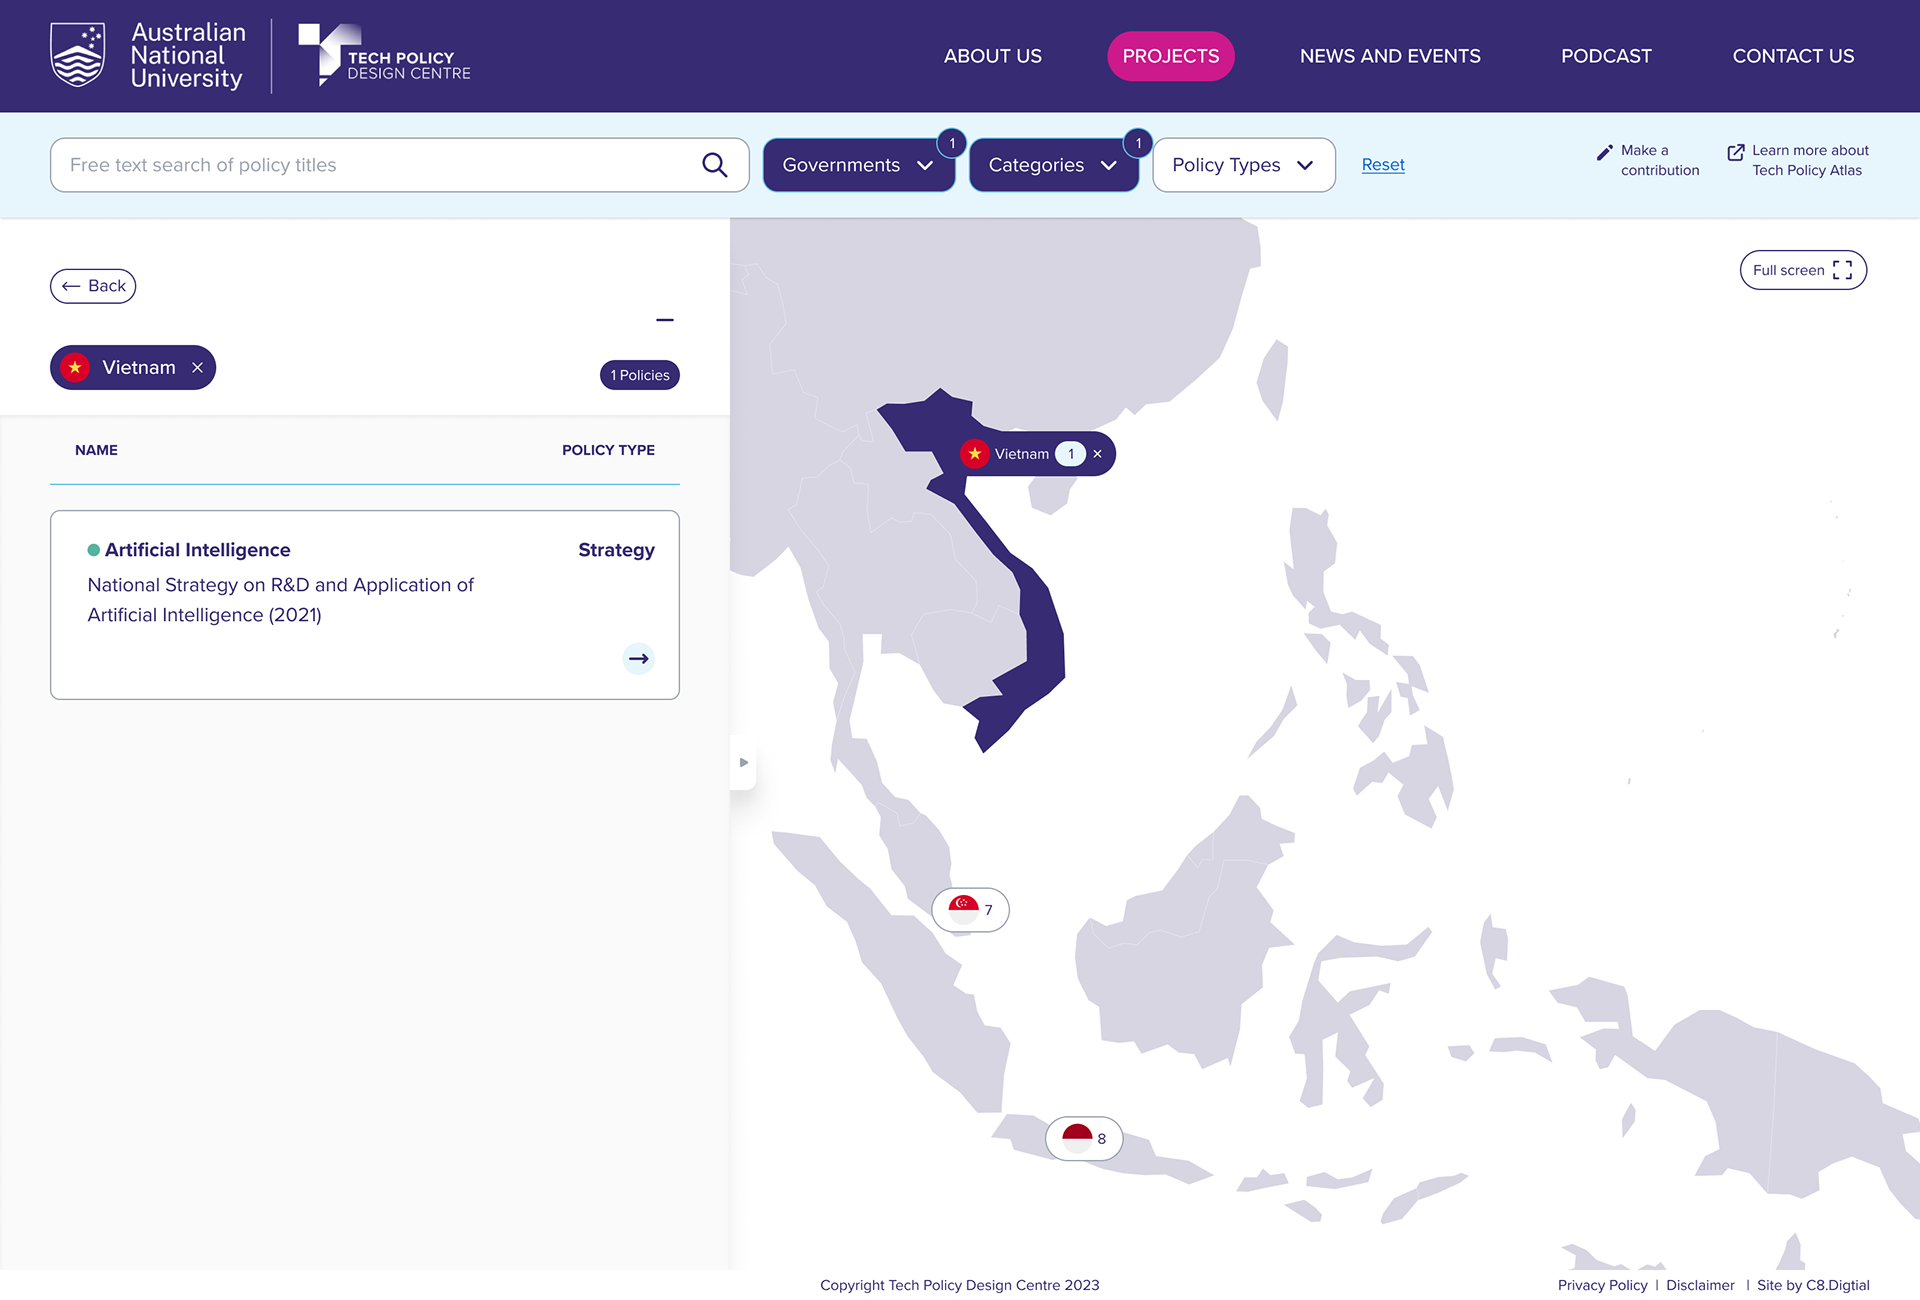This screenshot has width=1920, height=1300.
Task: Click the Privacy Policy footer link
Action: point(1602,1285)
